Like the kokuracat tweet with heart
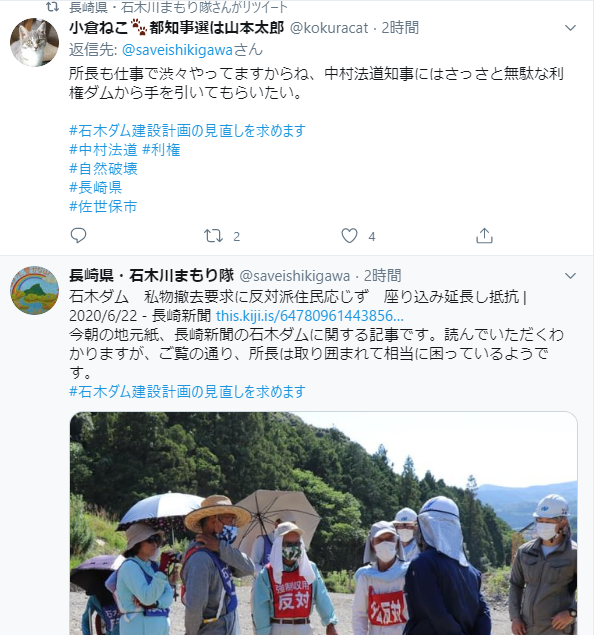This screenshot has height=635, width=594. 349,236
